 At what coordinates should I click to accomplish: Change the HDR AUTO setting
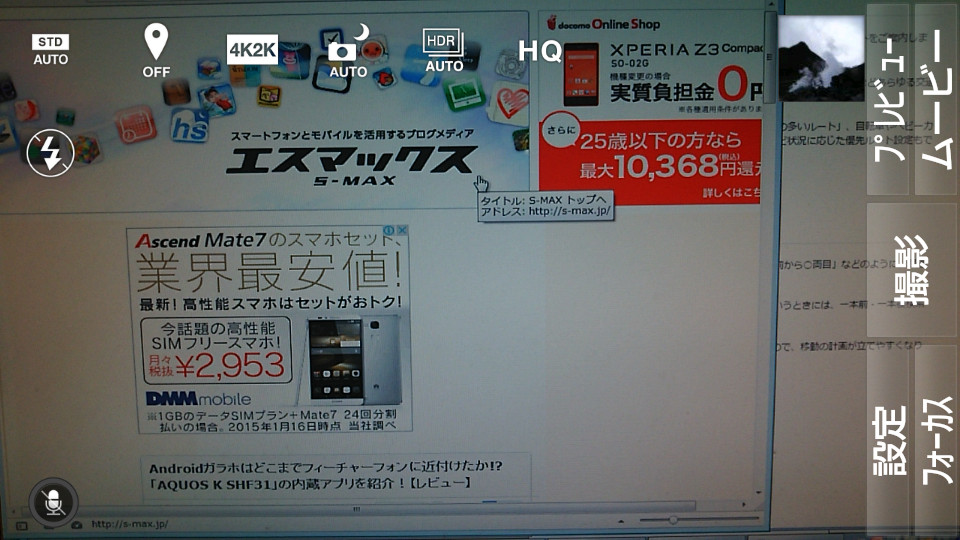pos(444,50)
